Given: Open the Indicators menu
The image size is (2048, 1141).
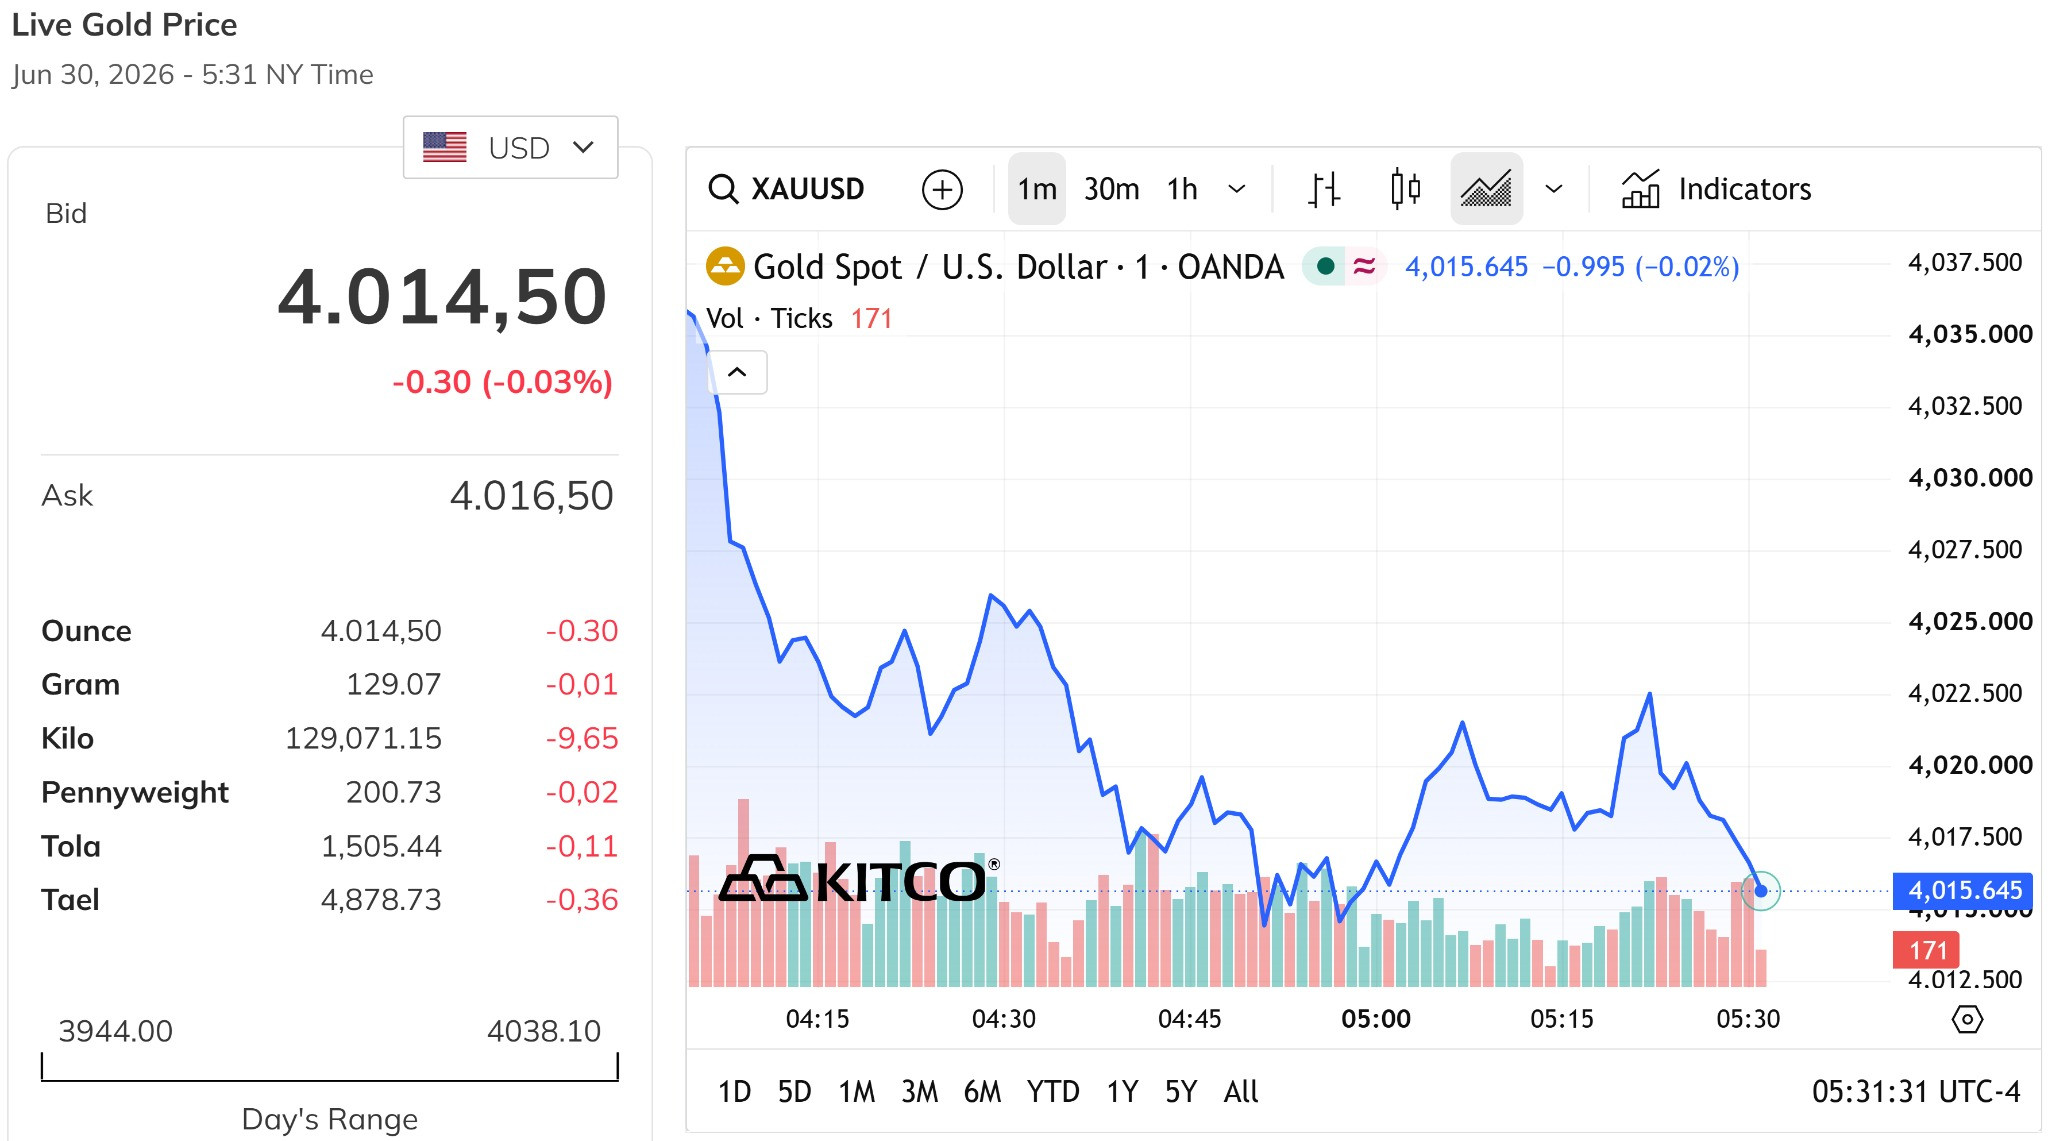Looking at the screenshot, I should coord(1716,189).
